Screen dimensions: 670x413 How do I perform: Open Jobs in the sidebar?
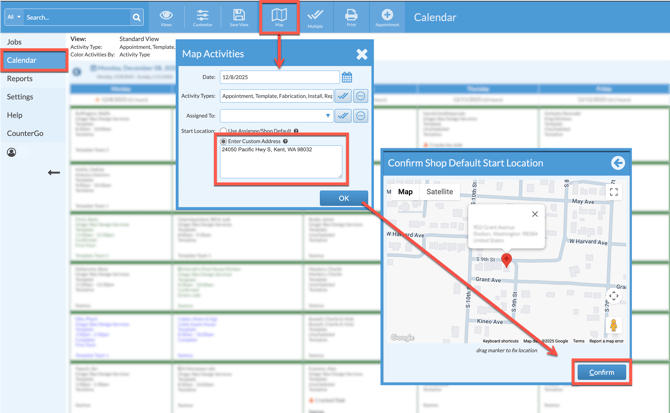14,42
